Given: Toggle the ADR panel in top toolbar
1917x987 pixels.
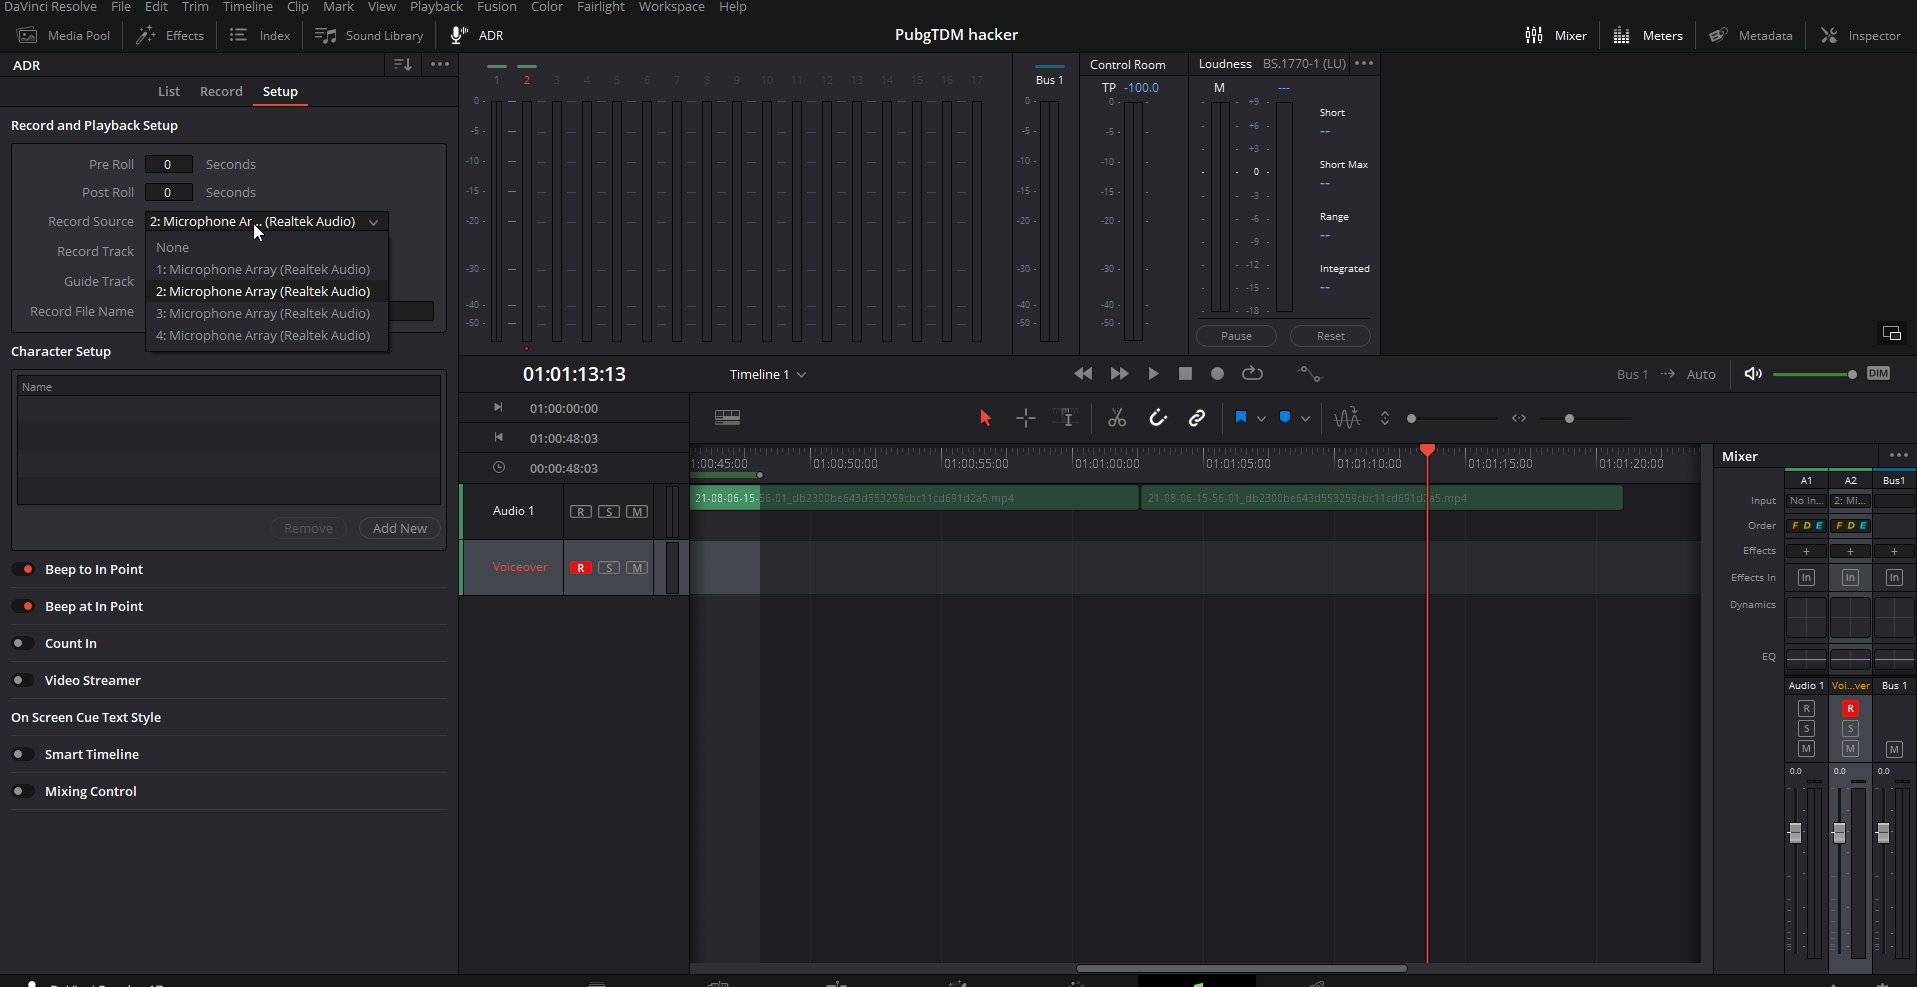Looking at the screenshot, I should (477, 35).
